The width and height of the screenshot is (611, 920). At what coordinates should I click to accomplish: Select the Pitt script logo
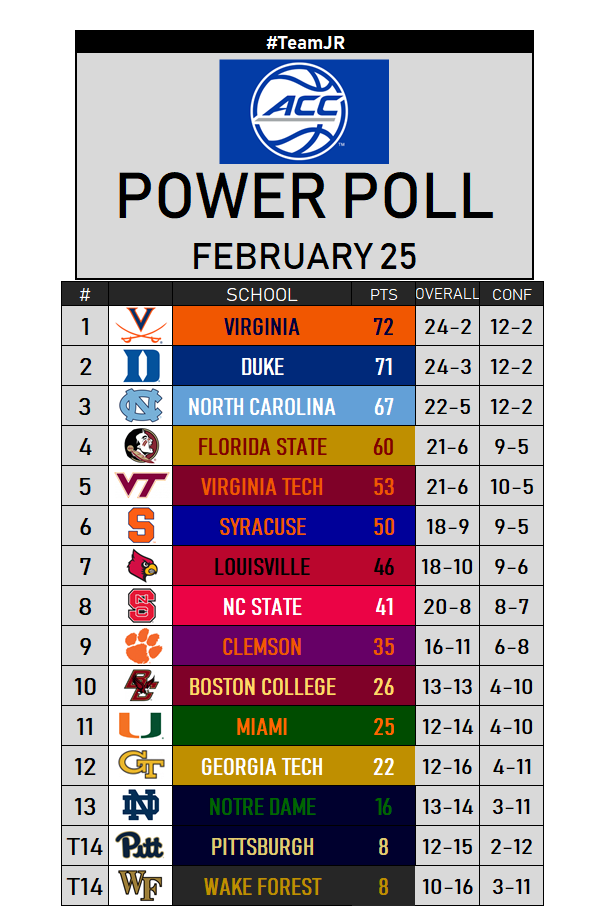click(x=140, y=846)
